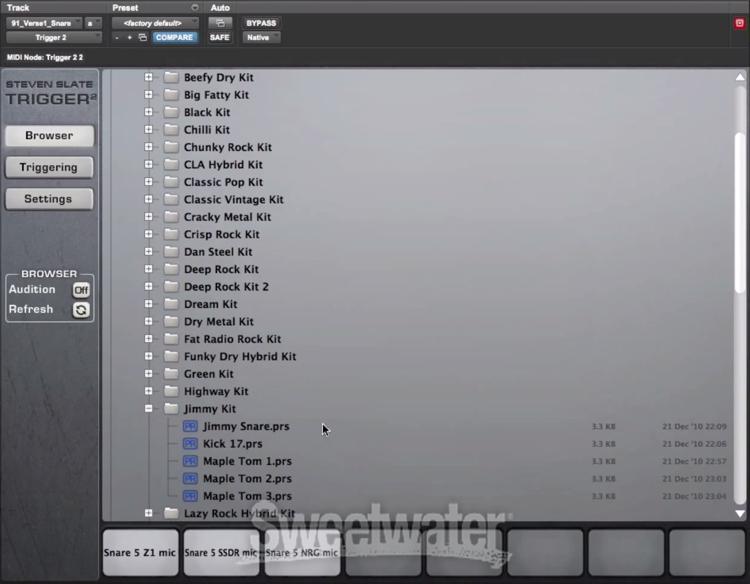This screenshot has width=750, height=584.
Task: Open the 91_Verse1_Snare track selector
Action: (44, 23)
